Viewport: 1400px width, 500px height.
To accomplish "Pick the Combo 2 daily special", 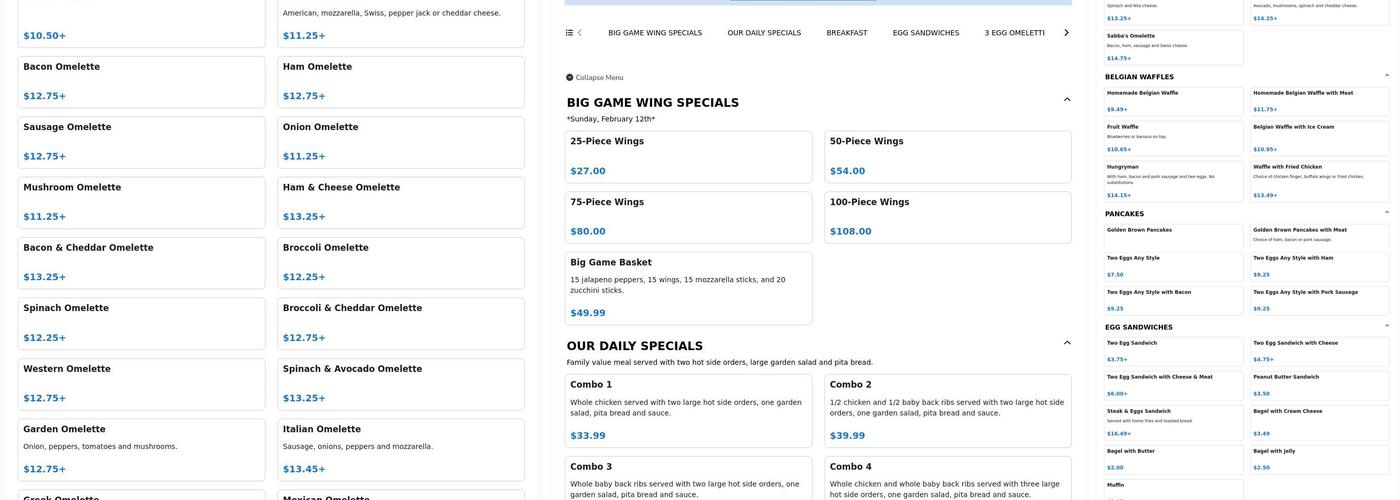I will [x=947, y=410].
